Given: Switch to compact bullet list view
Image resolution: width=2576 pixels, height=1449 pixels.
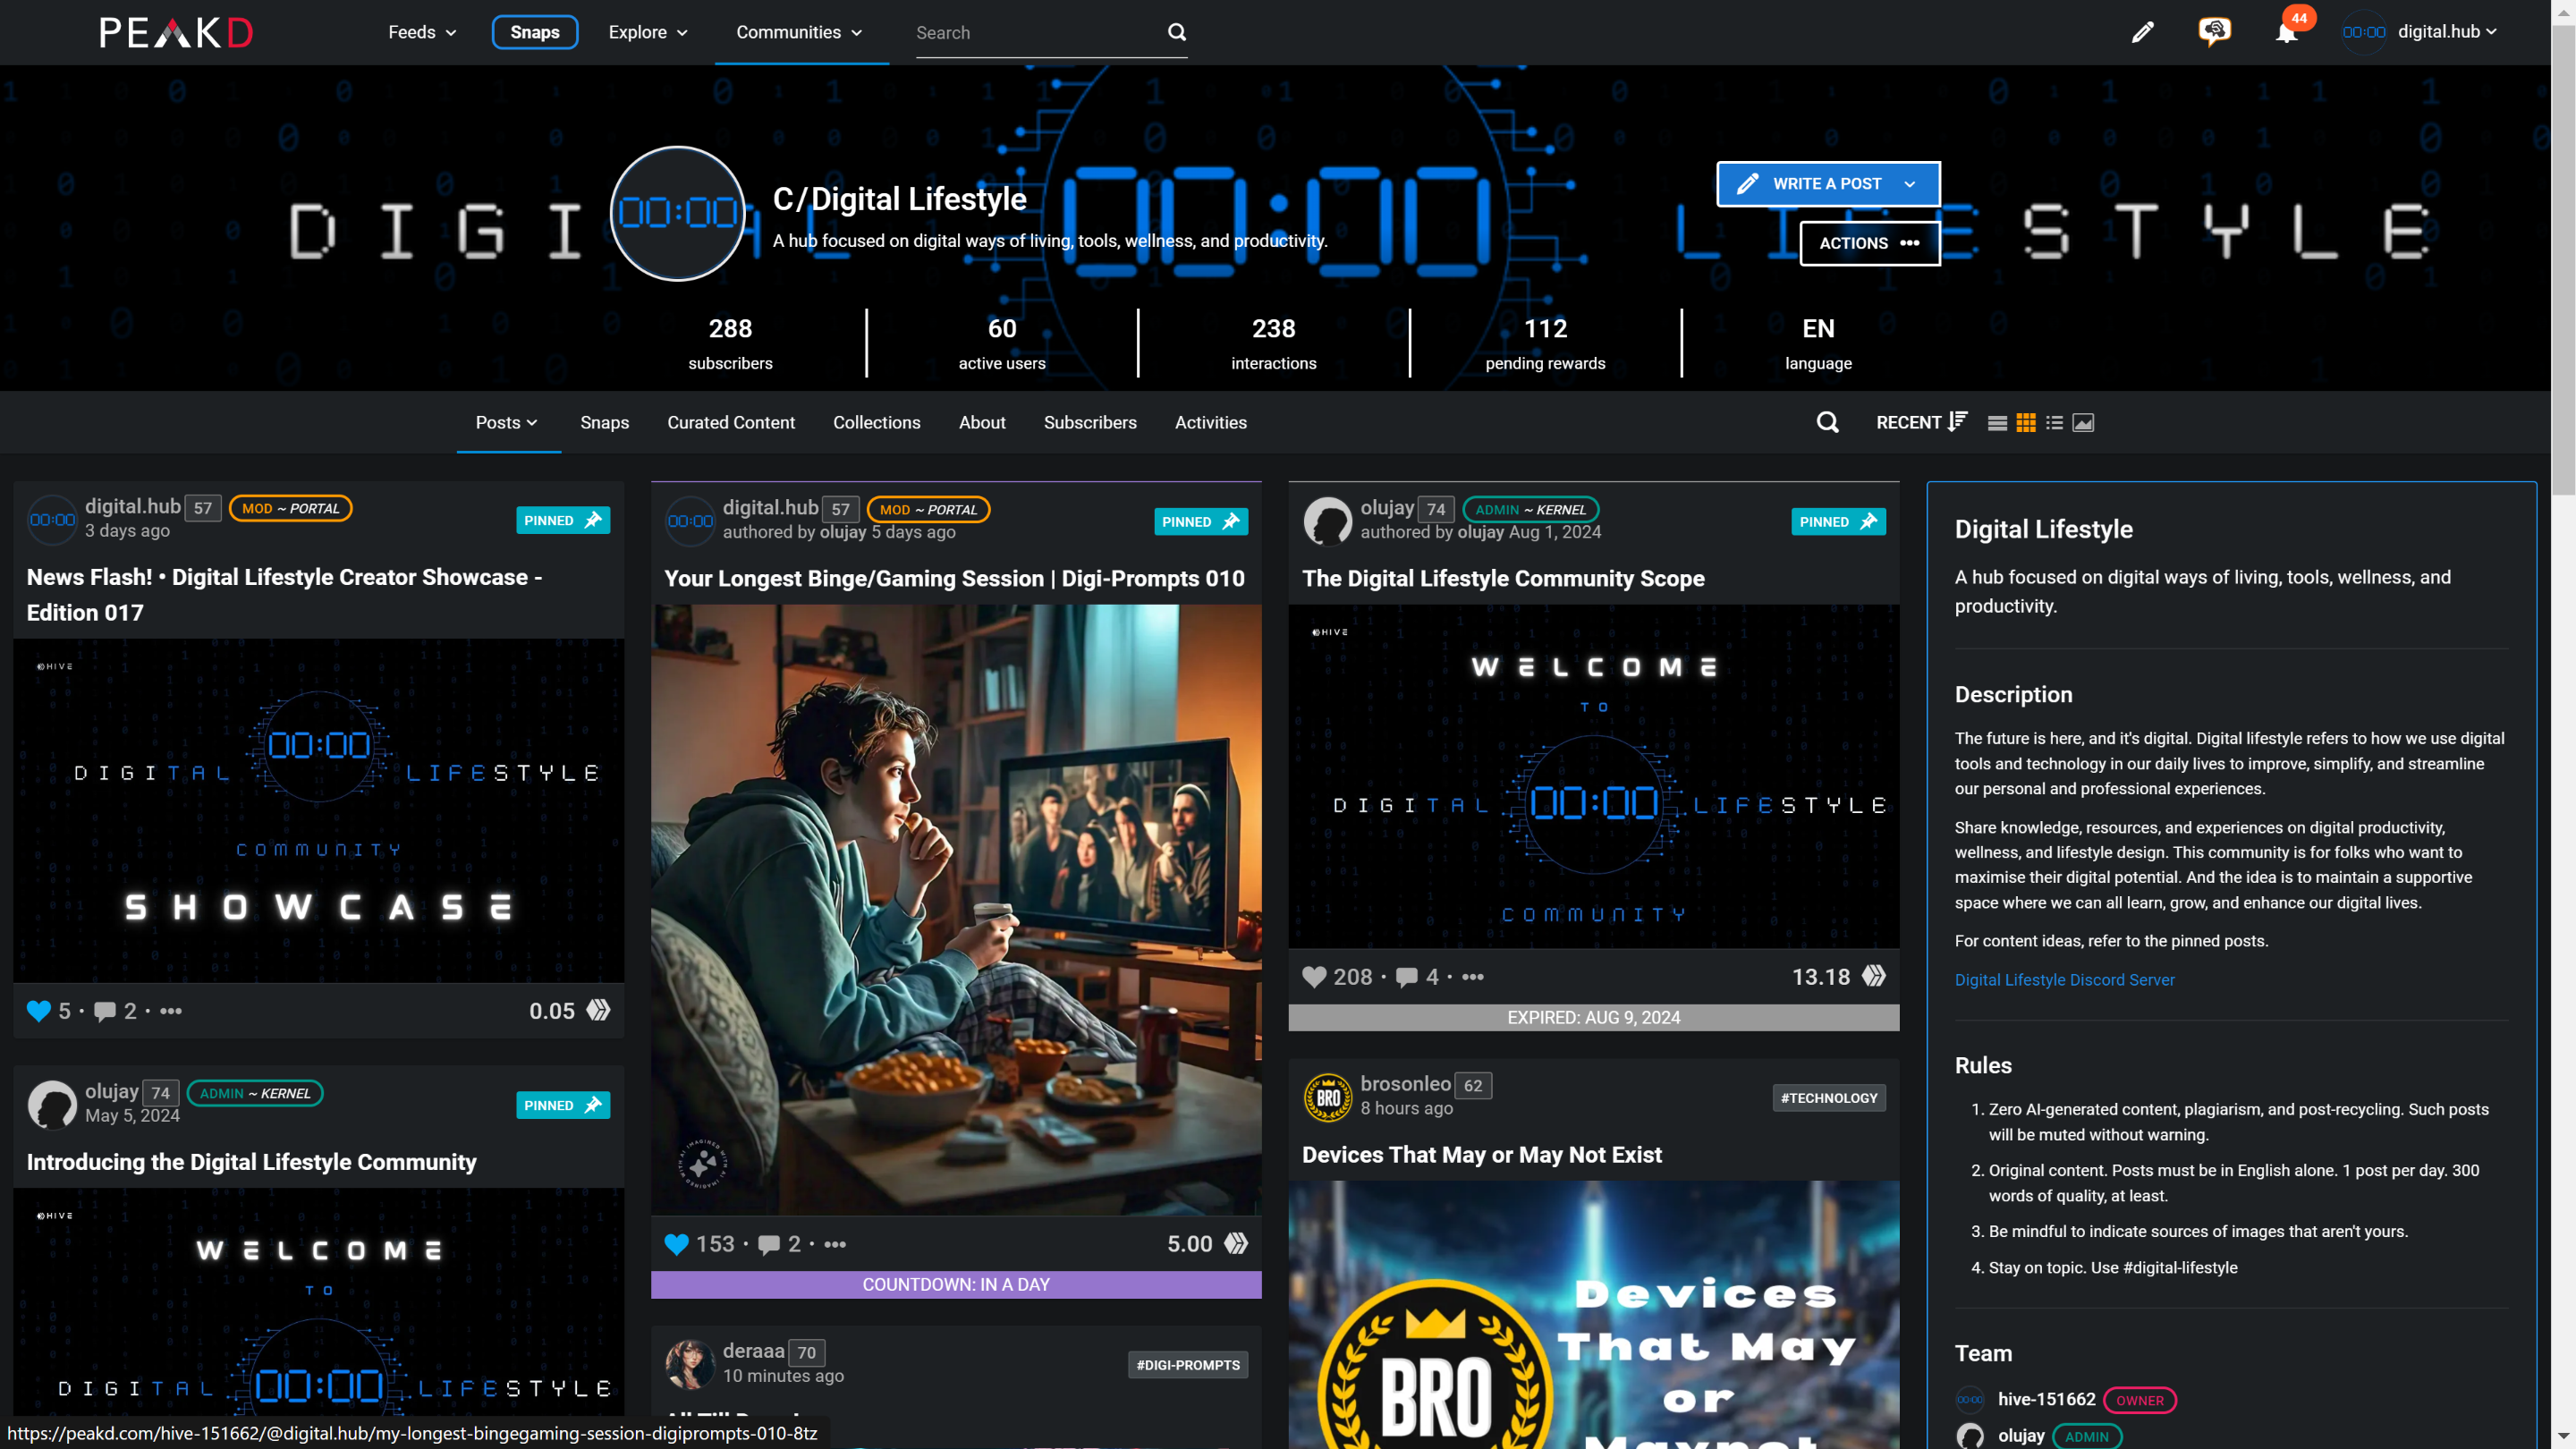Looking at the screenshot, I should pyautogui.click(x=2054, y=423).
